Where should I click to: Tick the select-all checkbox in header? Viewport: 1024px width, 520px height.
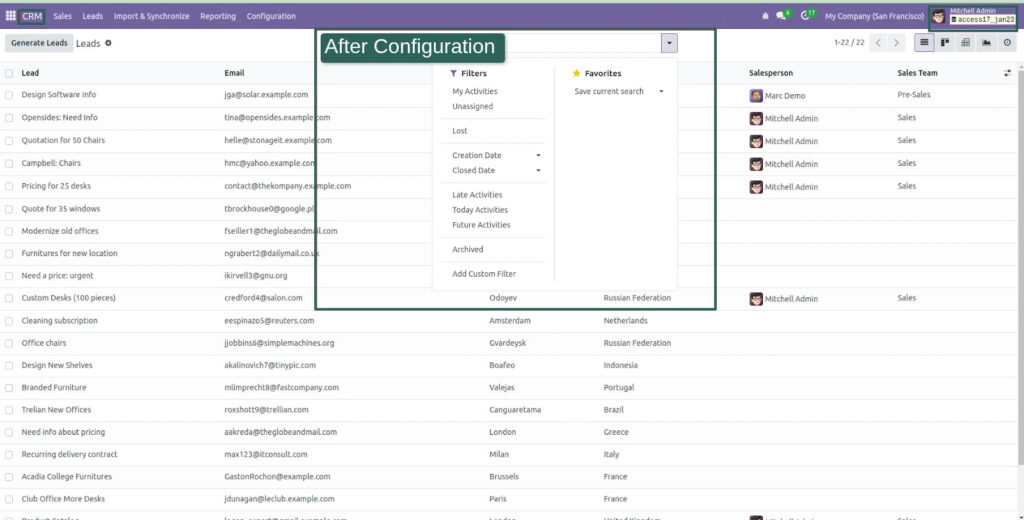(x=9, y=73)
